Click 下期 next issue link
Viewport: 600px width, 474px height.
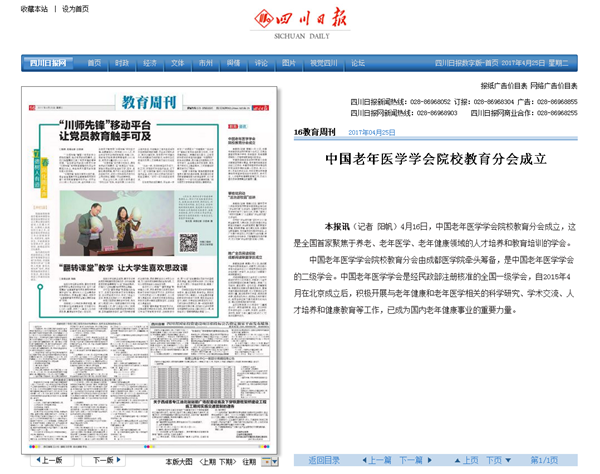(226, 462)
